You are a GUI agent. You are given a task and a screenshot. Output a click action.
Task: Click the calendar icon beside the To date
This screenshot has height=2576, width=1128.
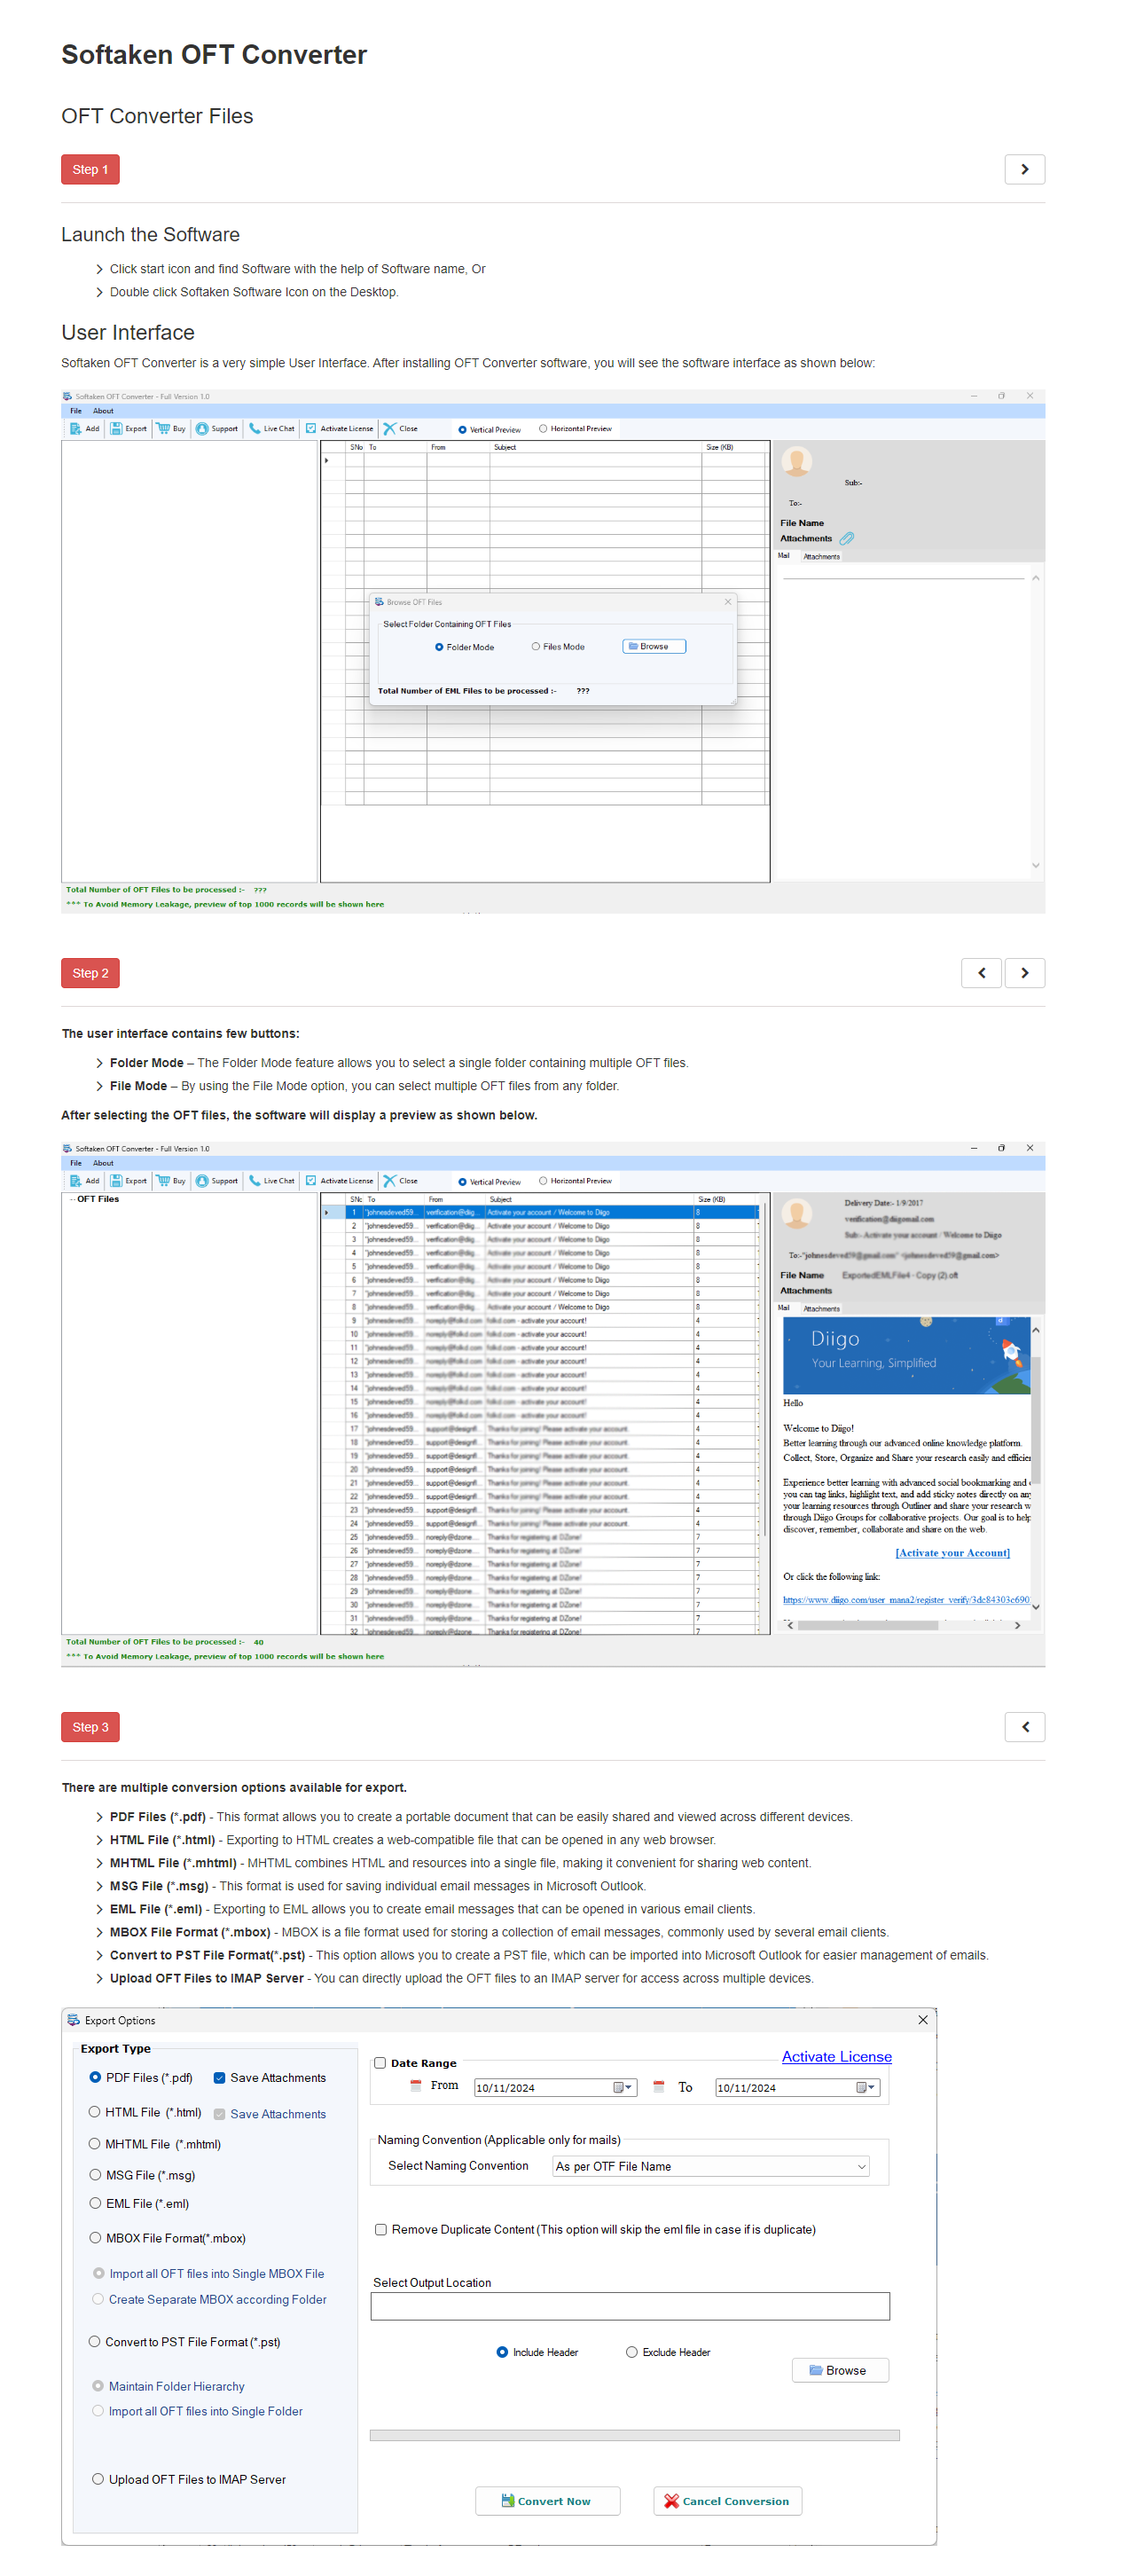point(658,2086)
